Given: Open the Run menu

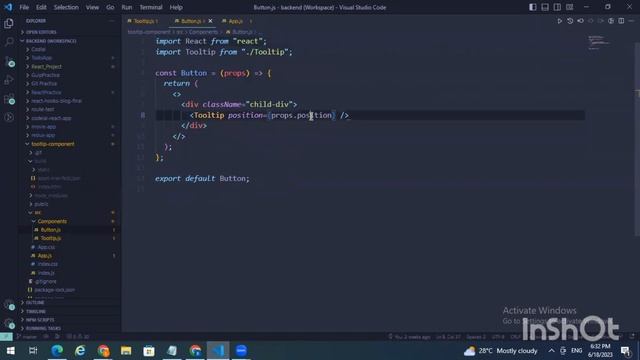Looking at the screenshot, I should tap(127, 7).
